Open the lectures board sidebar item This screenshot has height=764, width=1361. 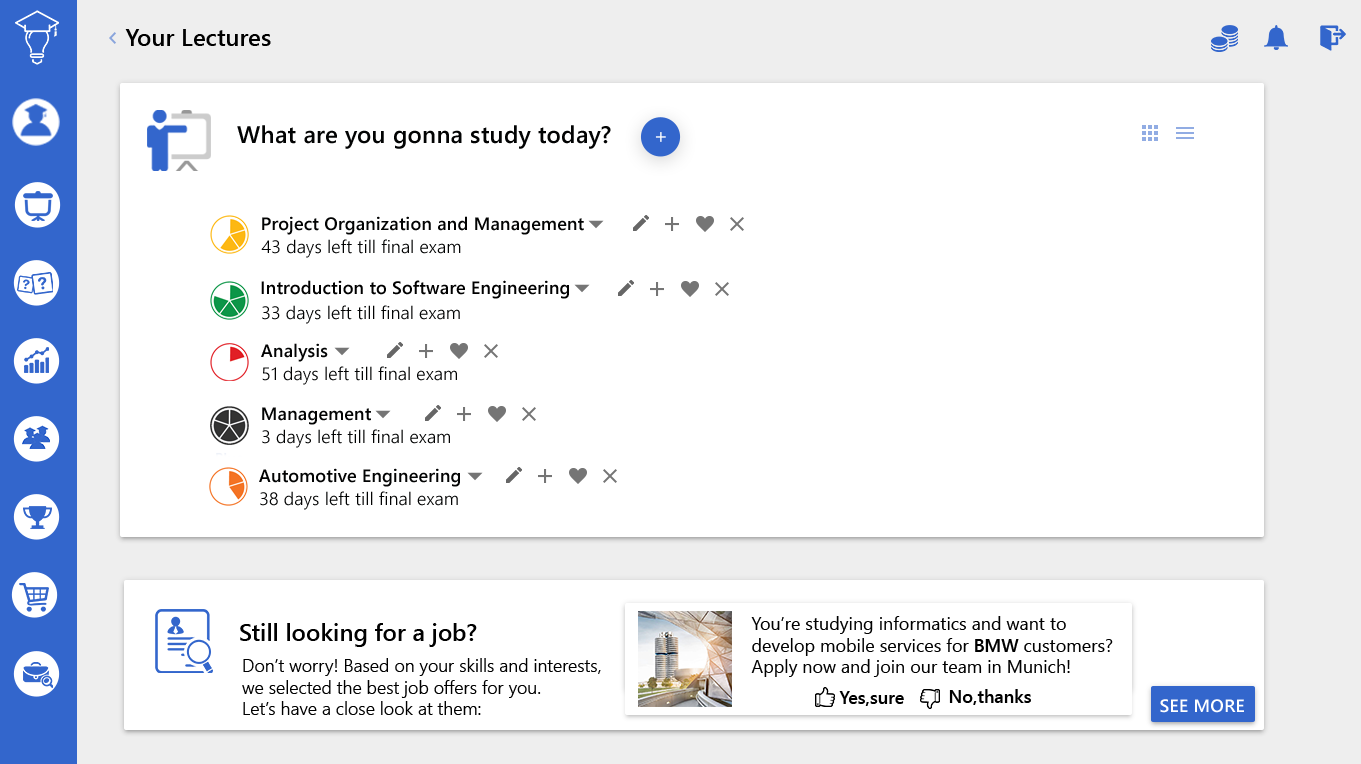pos(37,205)
